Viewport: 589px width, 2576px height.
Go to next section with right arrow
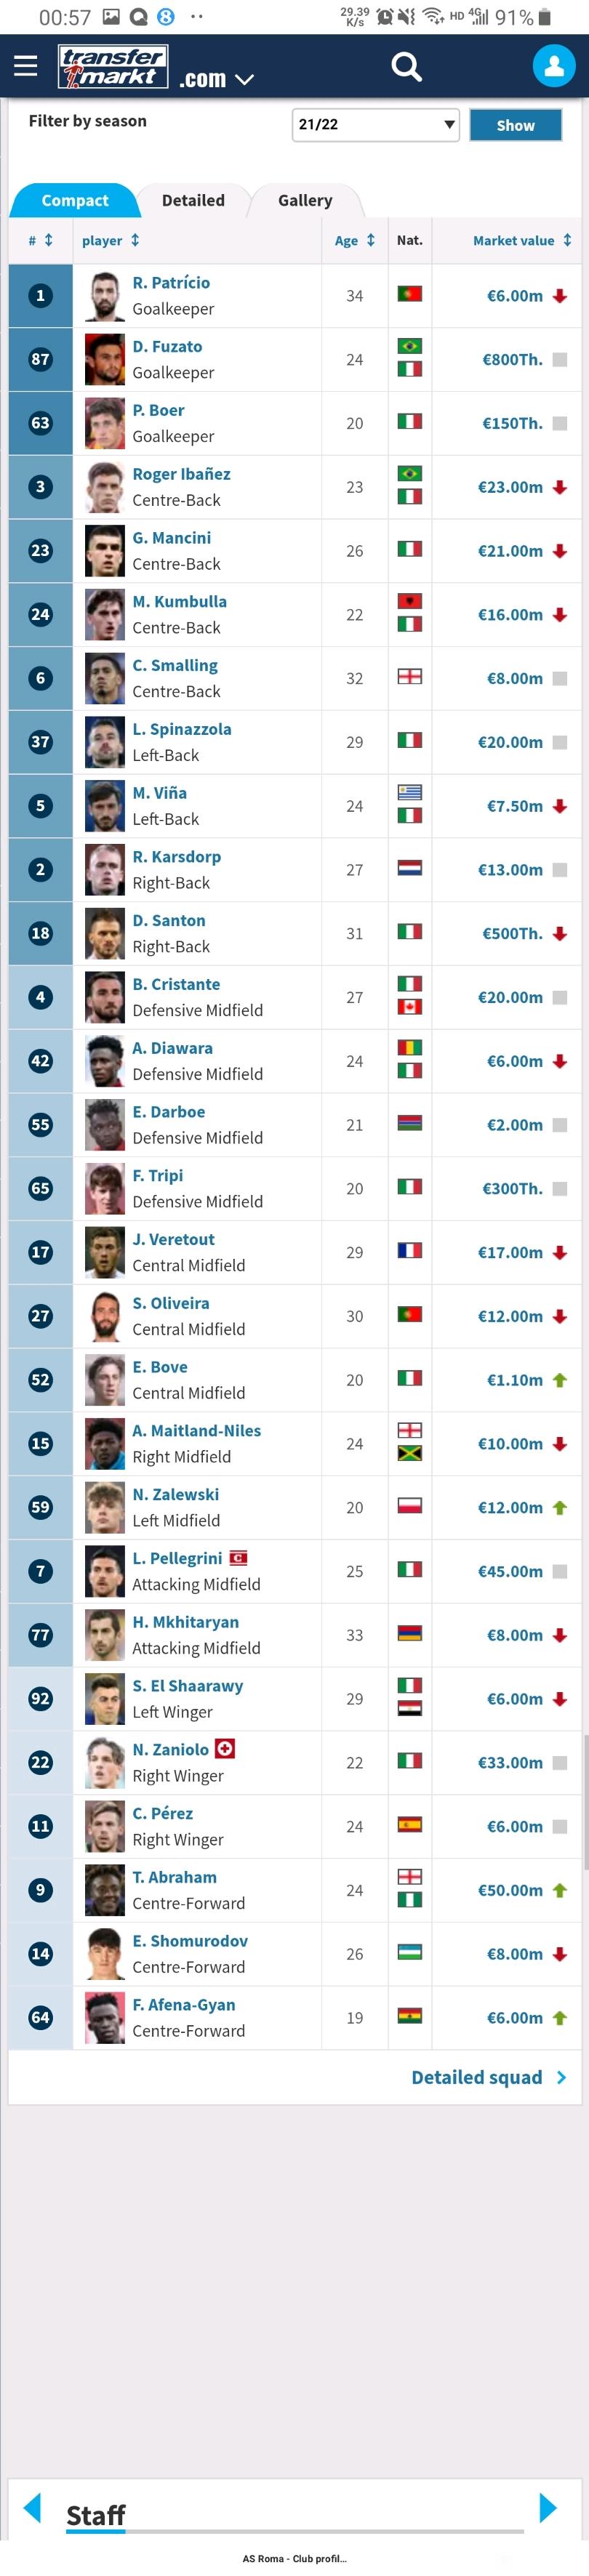[547, 2507]
